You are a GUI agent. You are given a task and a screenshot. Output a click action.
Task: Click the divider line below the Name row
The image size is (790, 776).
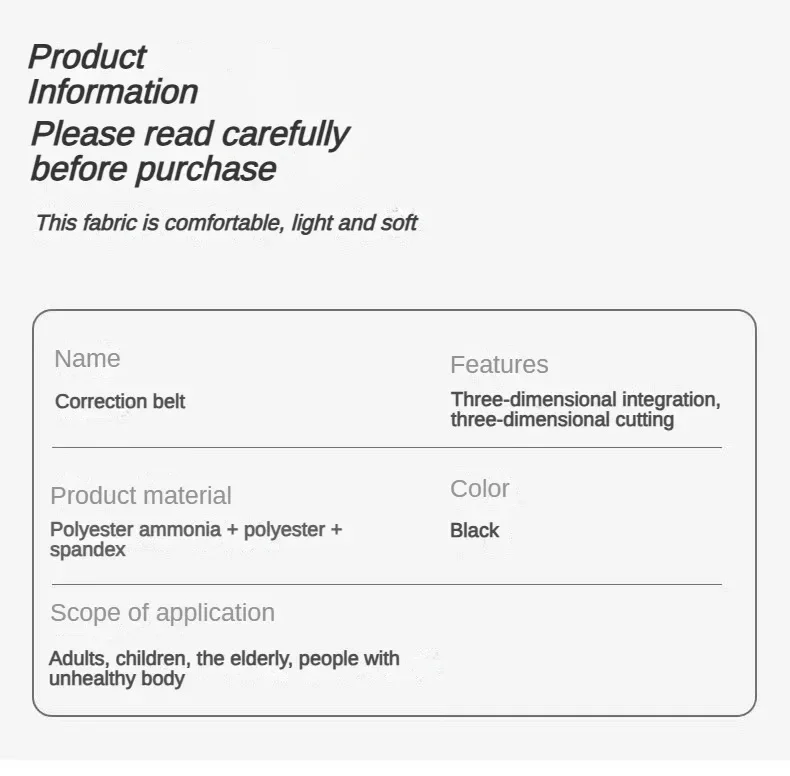coord(386,447)
